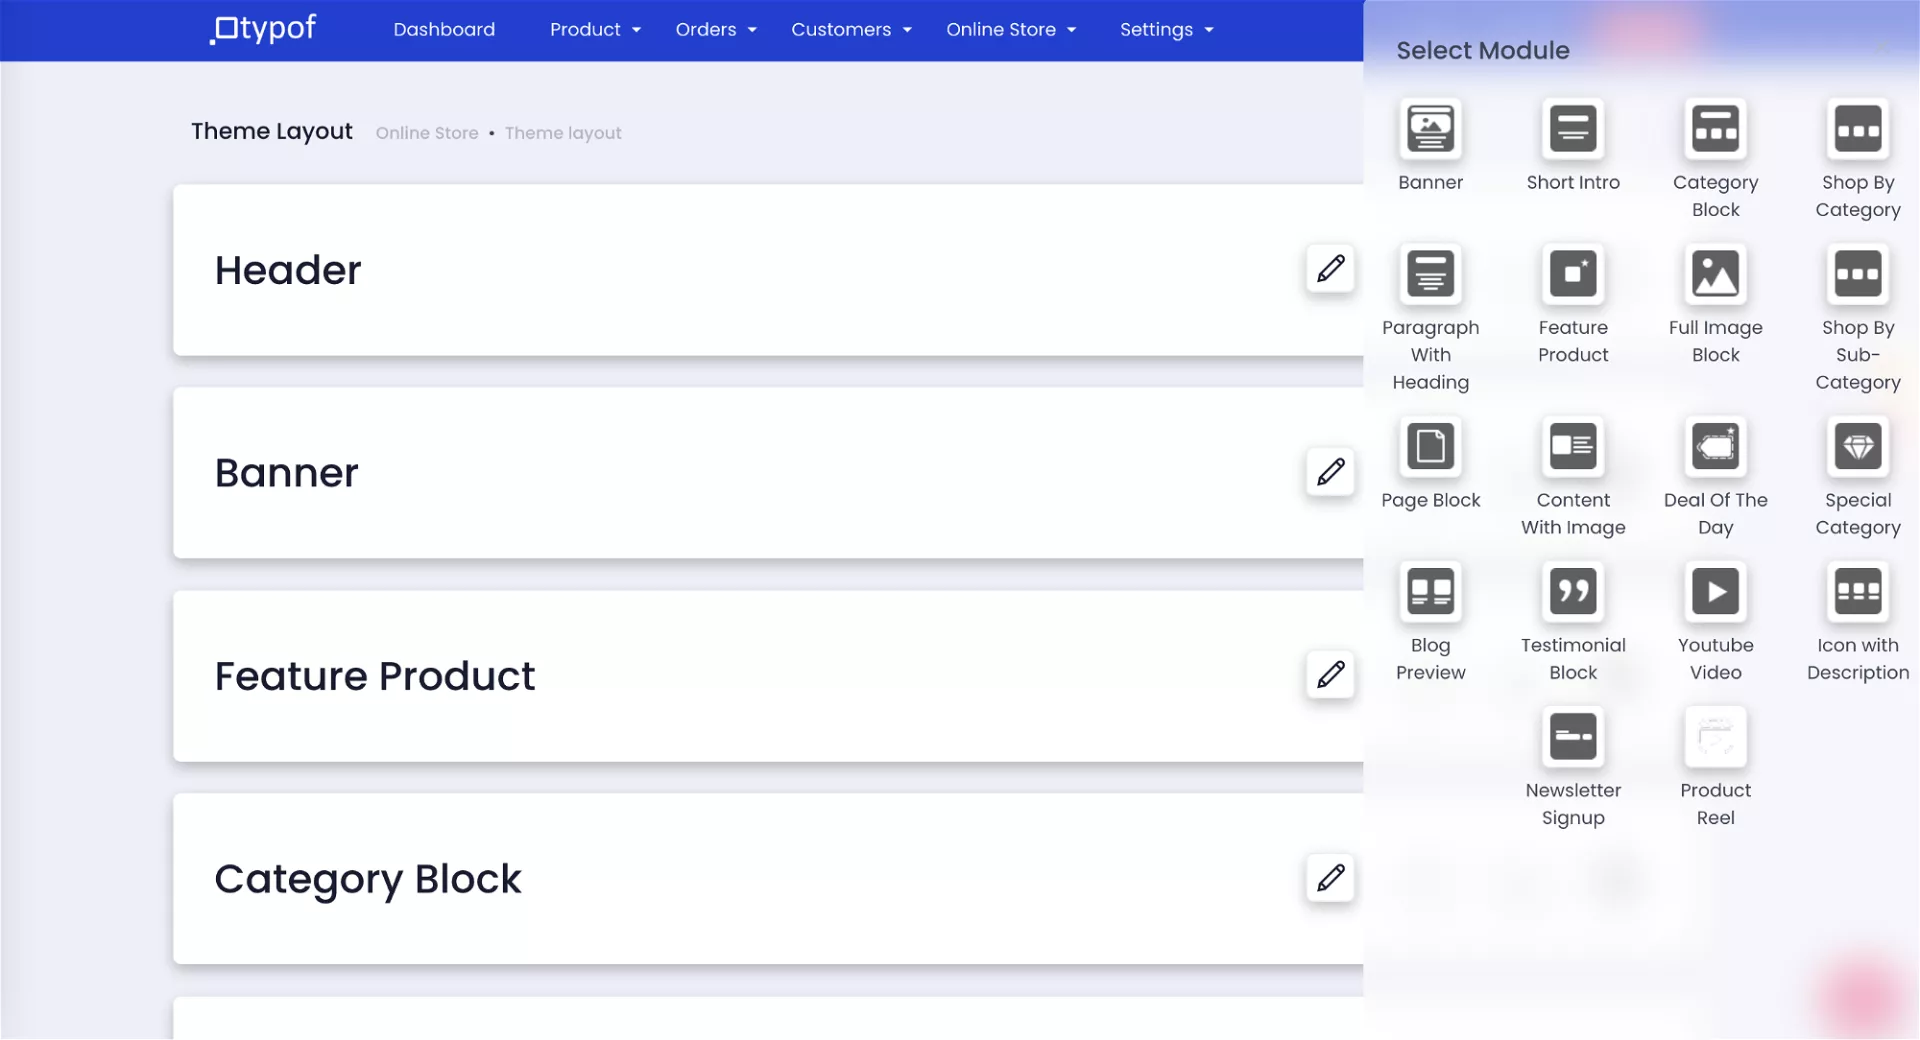Select the Testimonial Block module

[x=1572, y=592]
